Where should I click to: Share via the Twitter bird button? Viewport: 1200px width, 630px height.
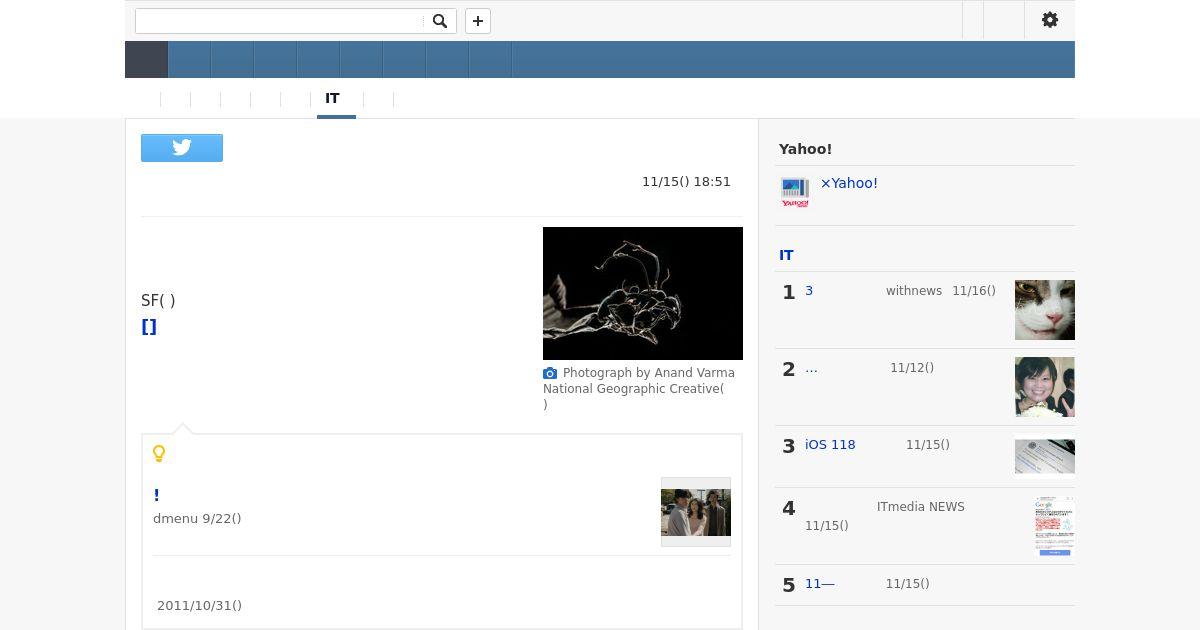(182, 148)
